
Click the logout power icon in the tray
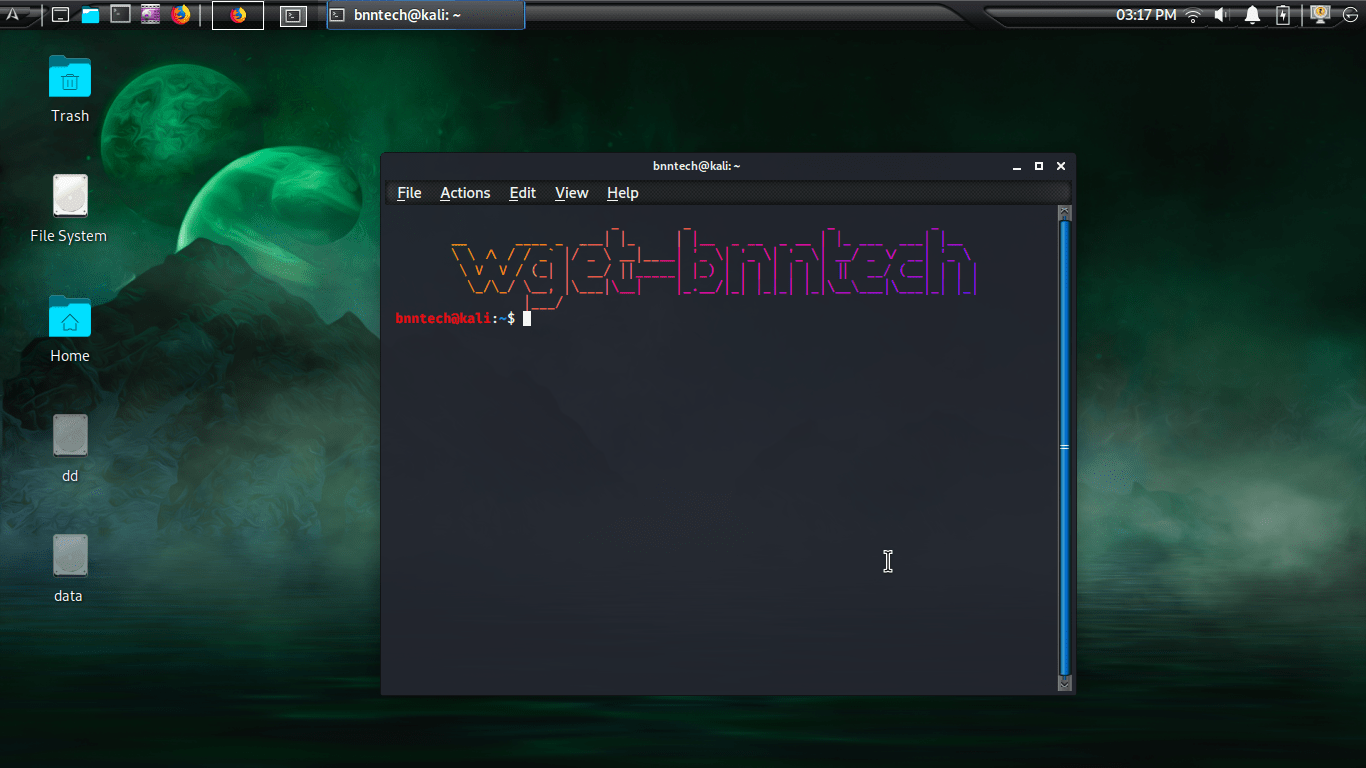[x=1350, y=15]
